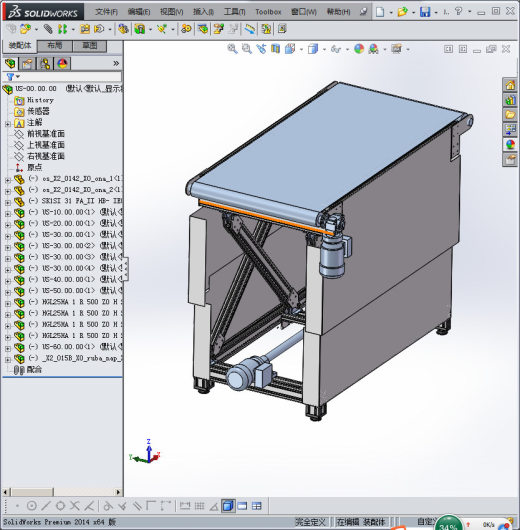Open the 视图(V) menu

[171, 12]
